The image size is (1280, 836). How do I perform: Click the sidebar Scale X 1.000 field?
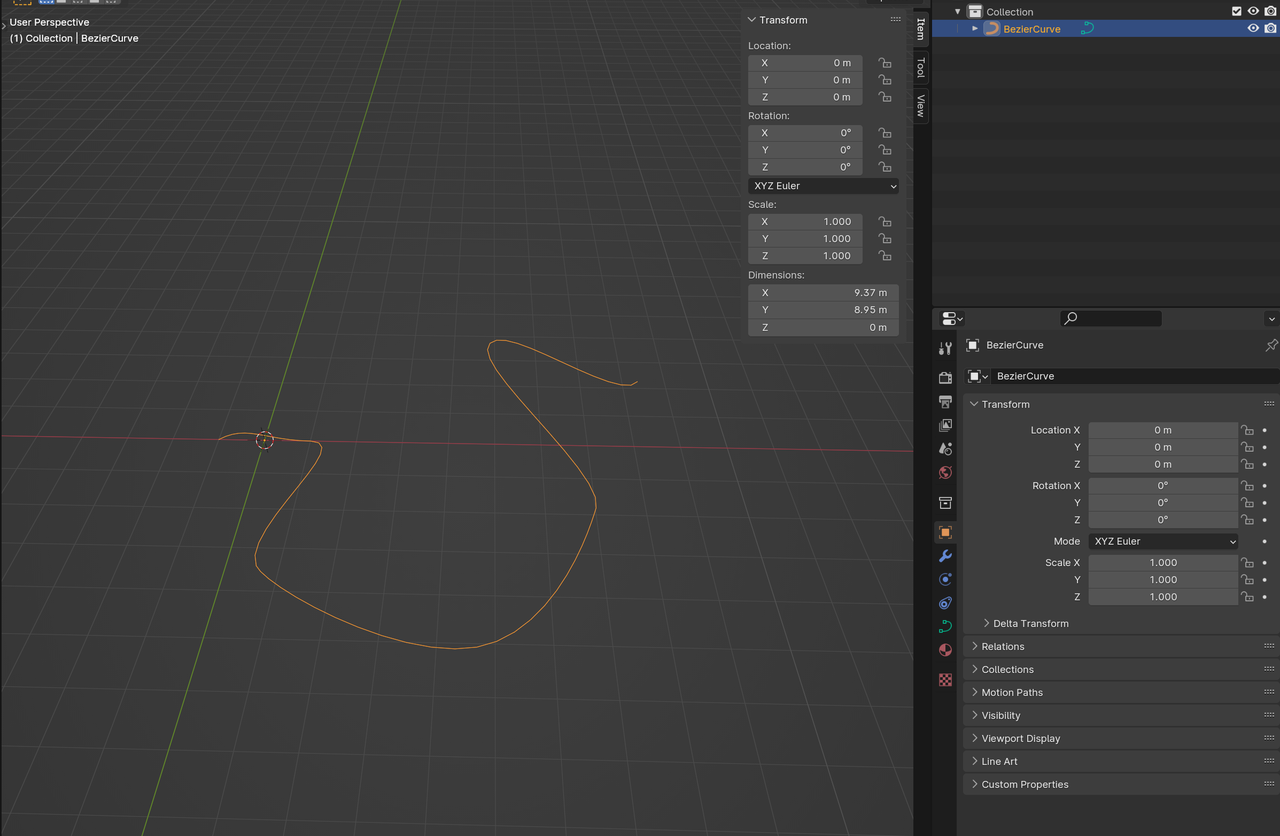(805, 222)
